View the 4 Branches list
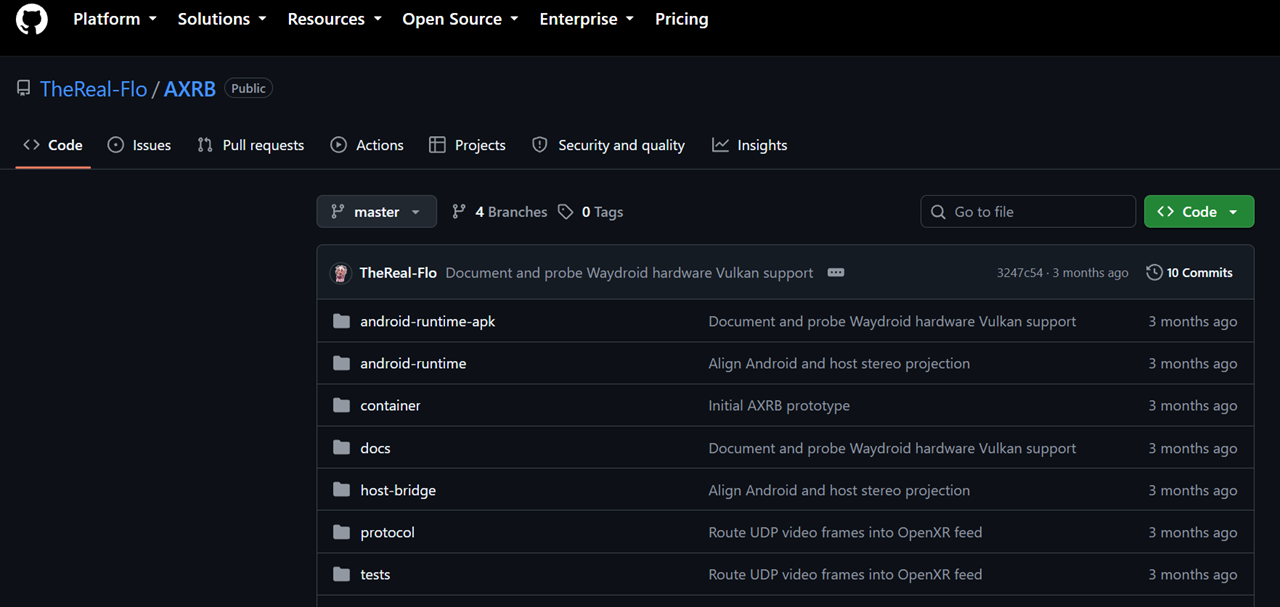This screenshot has height=607, width=1280. point(500,211)
